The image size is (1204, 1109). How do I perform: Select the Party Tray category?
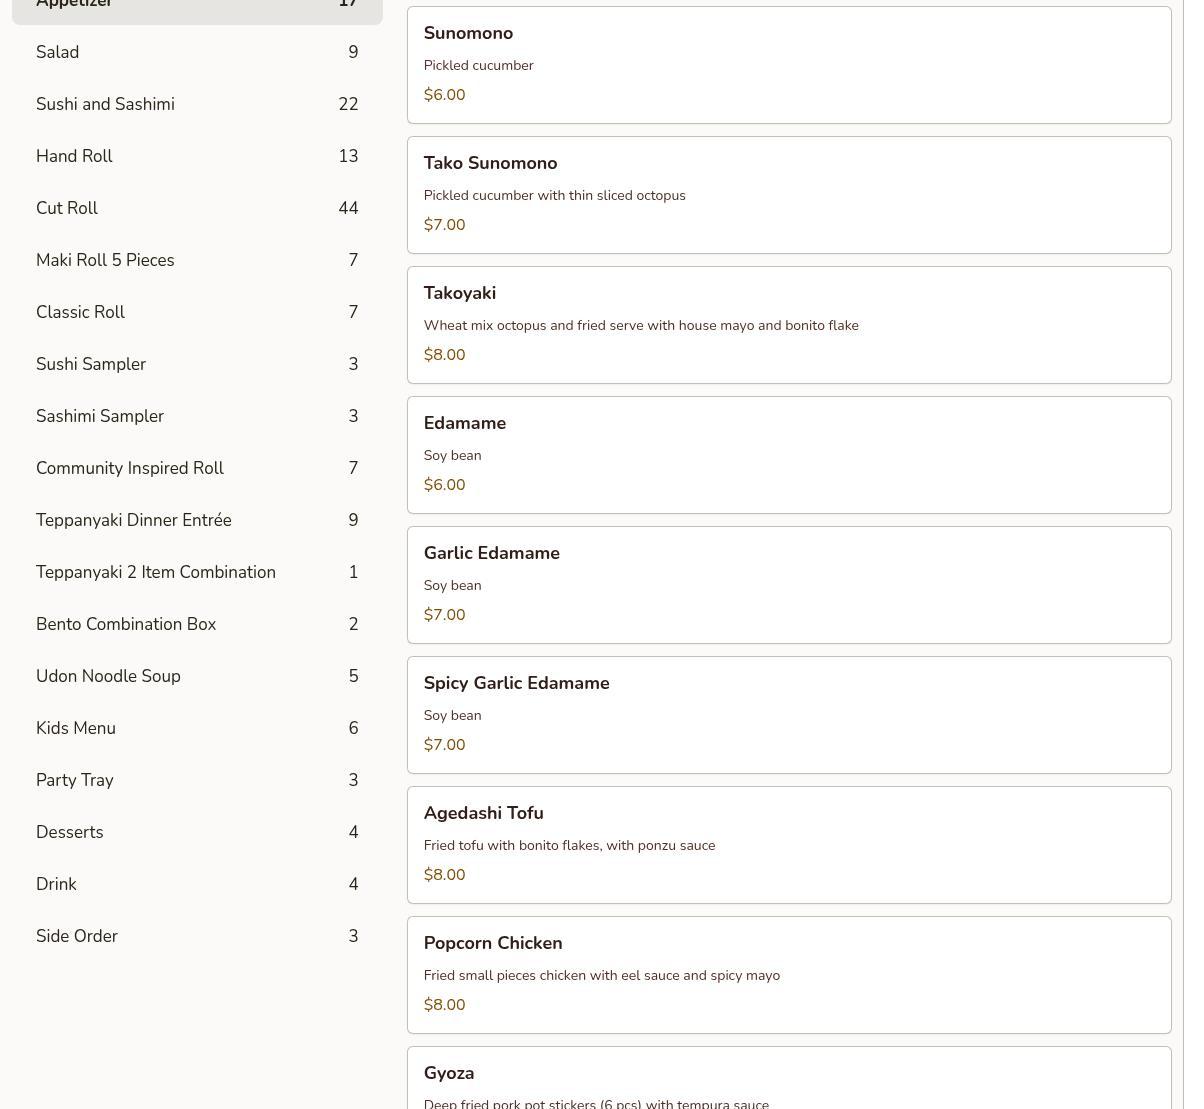197,780
